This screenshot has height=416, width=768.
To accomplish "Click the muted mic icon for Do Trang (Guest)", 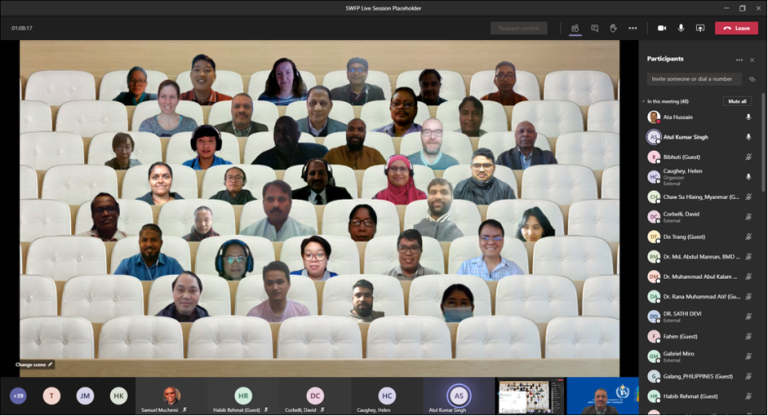I will click(x=748, y=237).
